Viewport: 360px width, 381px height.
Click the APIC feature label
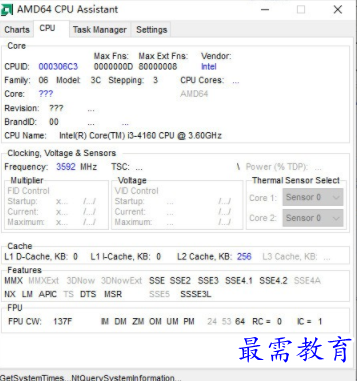(48, 294)
